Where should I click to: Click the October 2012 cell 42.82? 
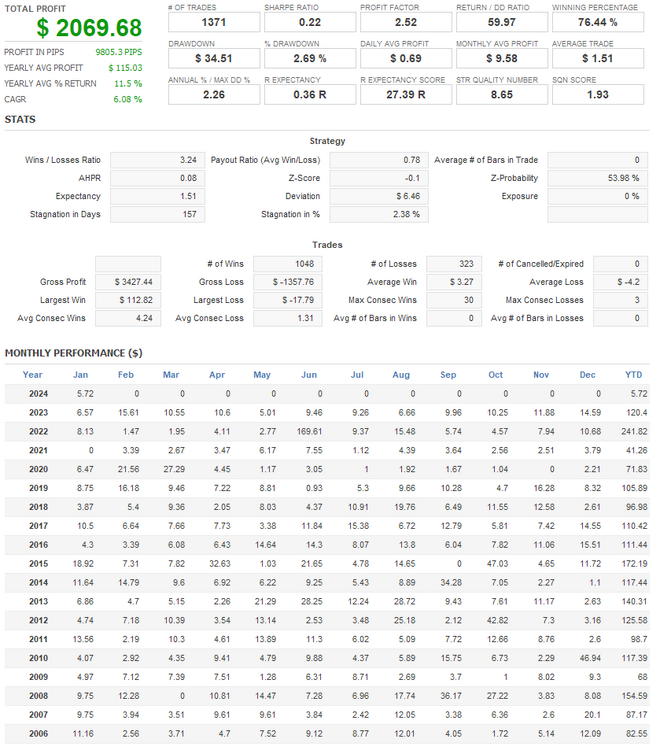497,620
